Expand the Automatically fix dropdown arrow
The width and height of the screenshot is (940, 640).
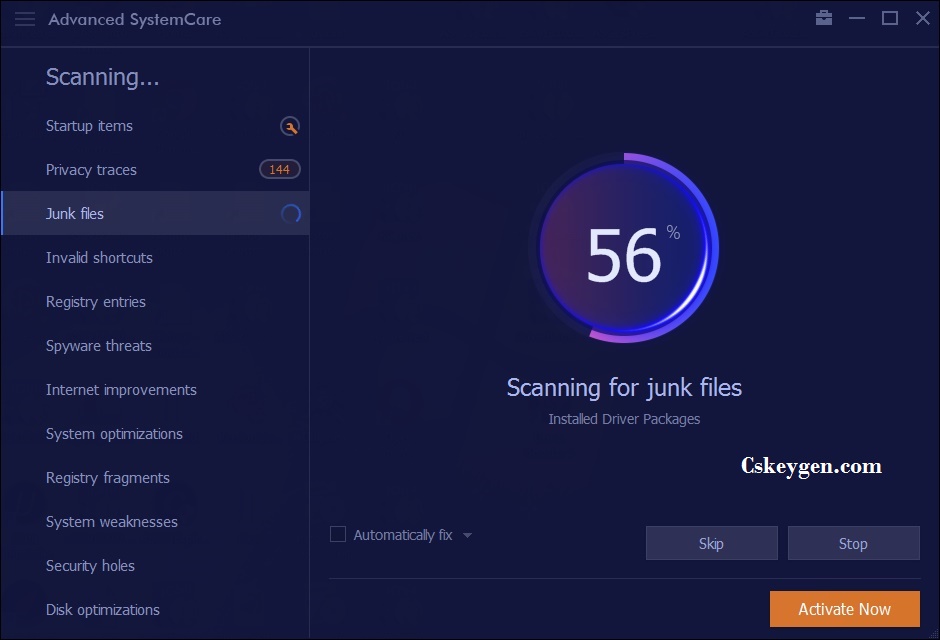(468, 535)
